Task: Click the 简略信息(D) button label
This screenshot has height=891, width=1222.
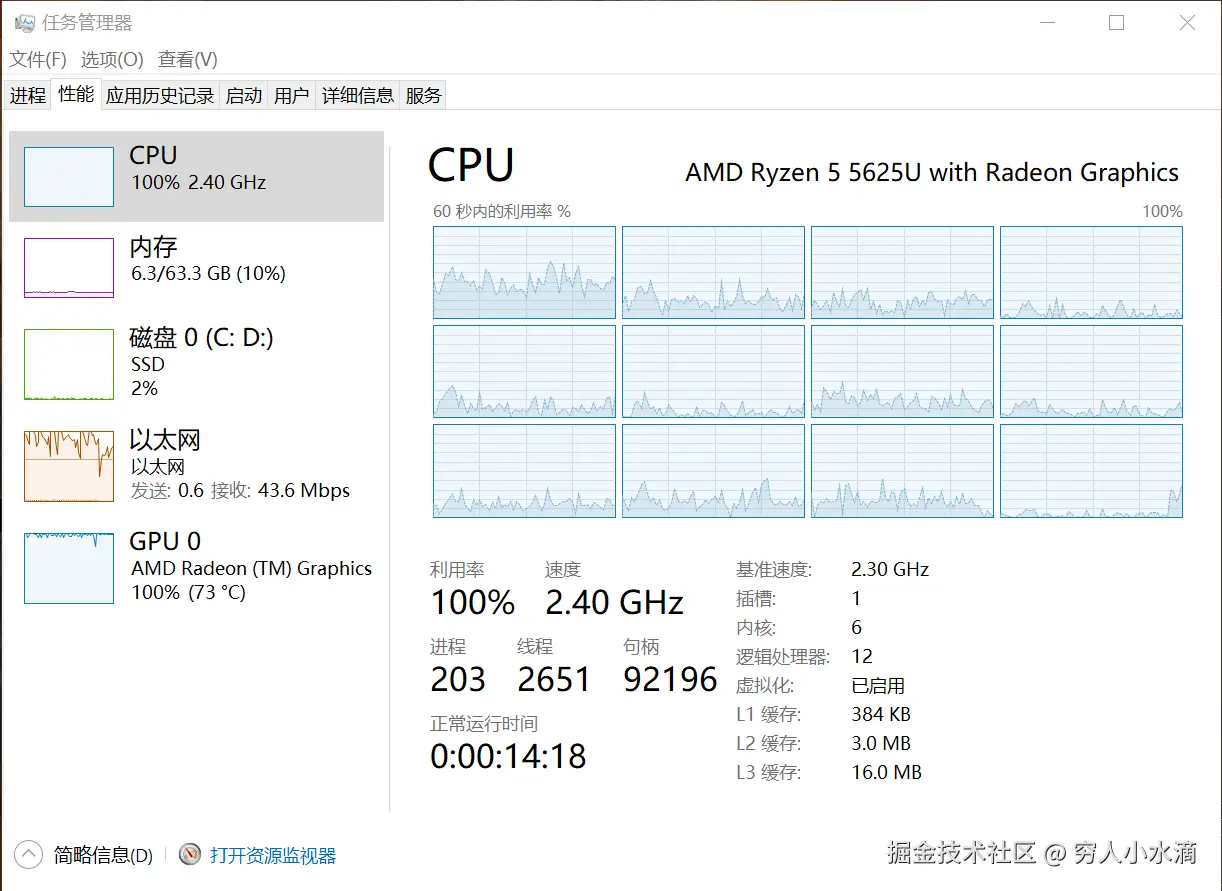Action: point(103,856)
